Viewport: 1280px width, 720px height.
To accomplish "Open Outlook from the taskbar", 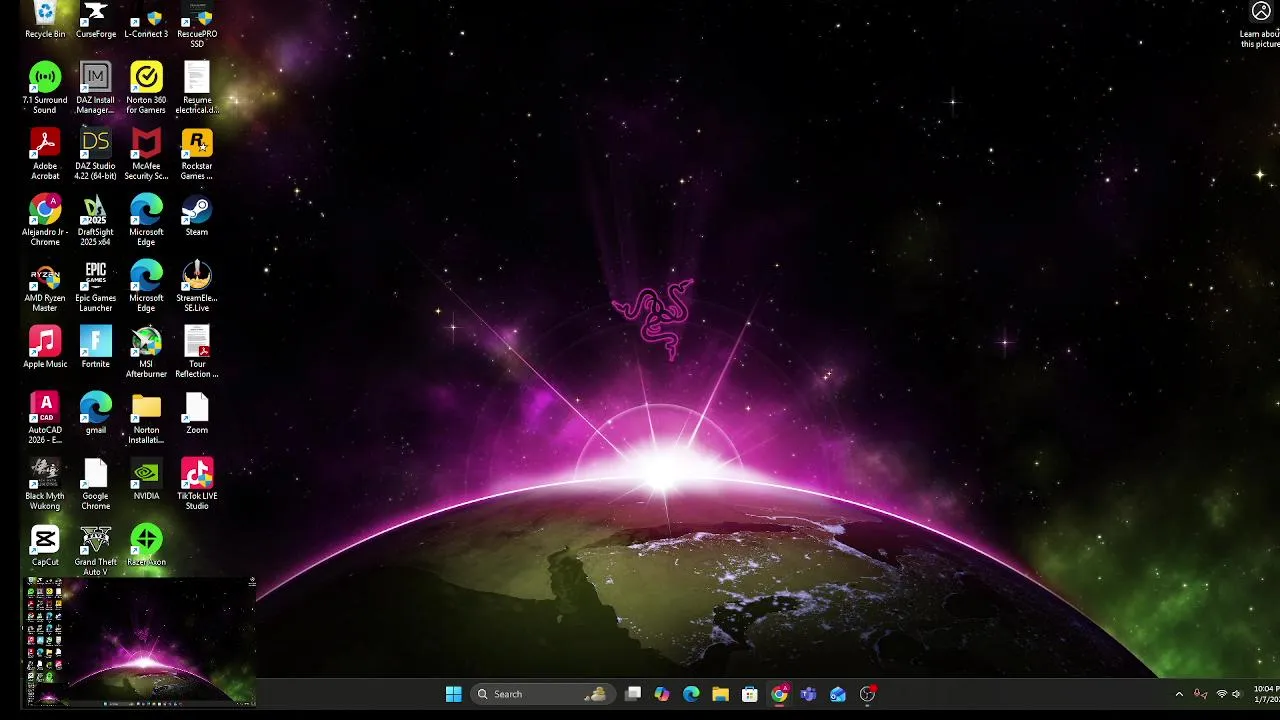I will (x=838, y=694).
